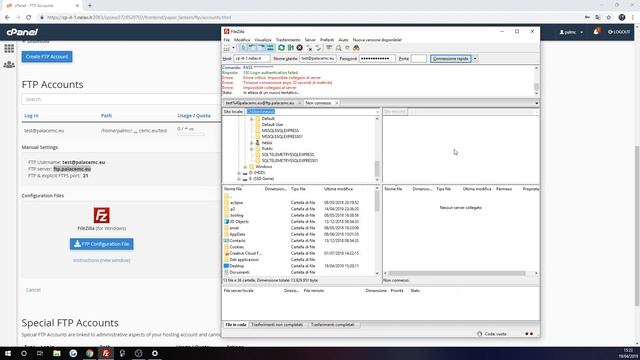This screenshot has width=640, height=360.
Task: Select Desktop folder in local file list
Action: coord(237,266)
